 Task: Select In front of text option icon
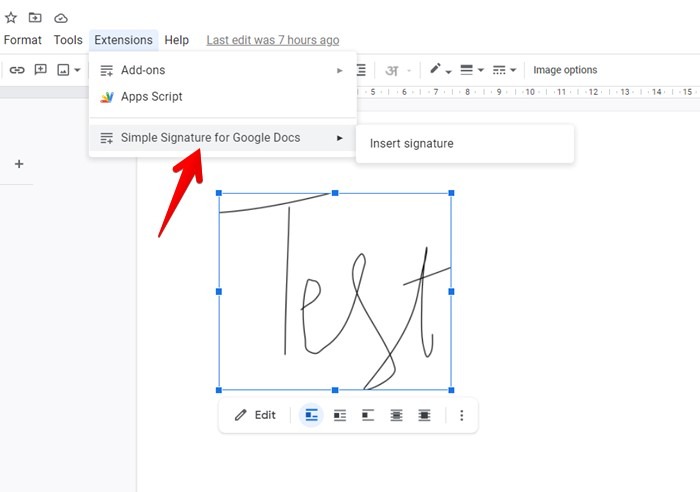[424, 416]
